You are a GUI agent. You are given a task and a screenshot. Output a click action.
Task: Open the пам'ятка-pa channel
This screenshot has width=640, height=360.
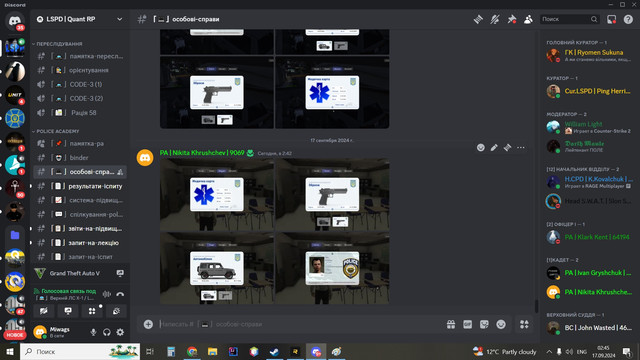[80, 144]
